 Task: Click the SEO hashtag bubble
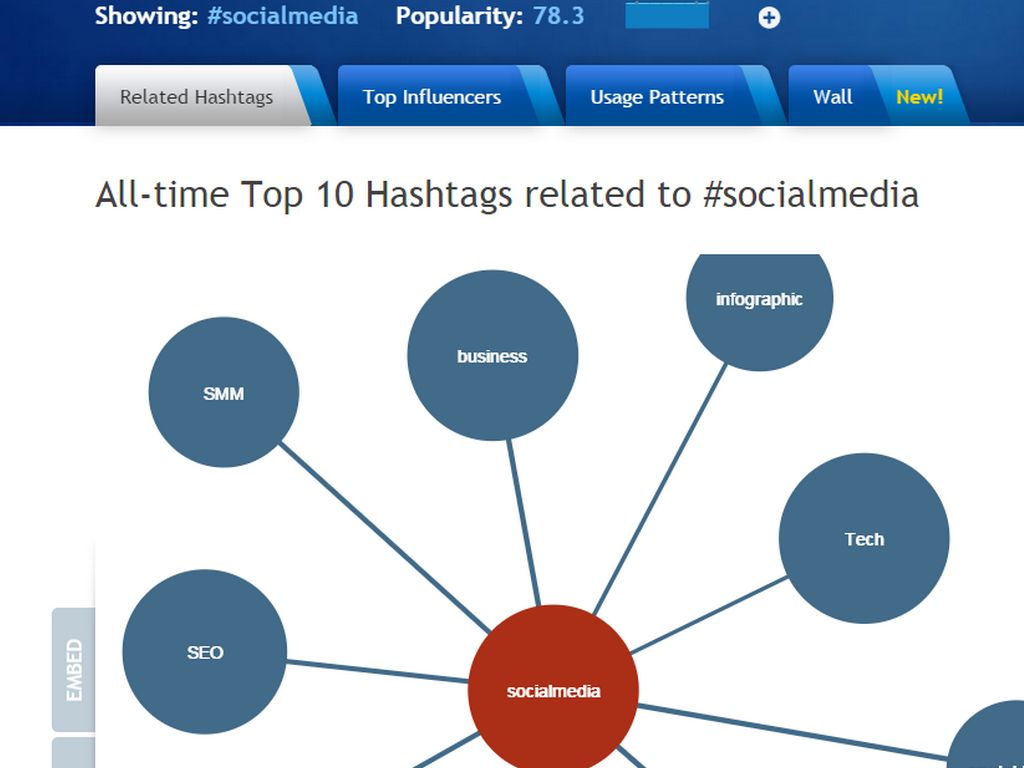point(205,652)
